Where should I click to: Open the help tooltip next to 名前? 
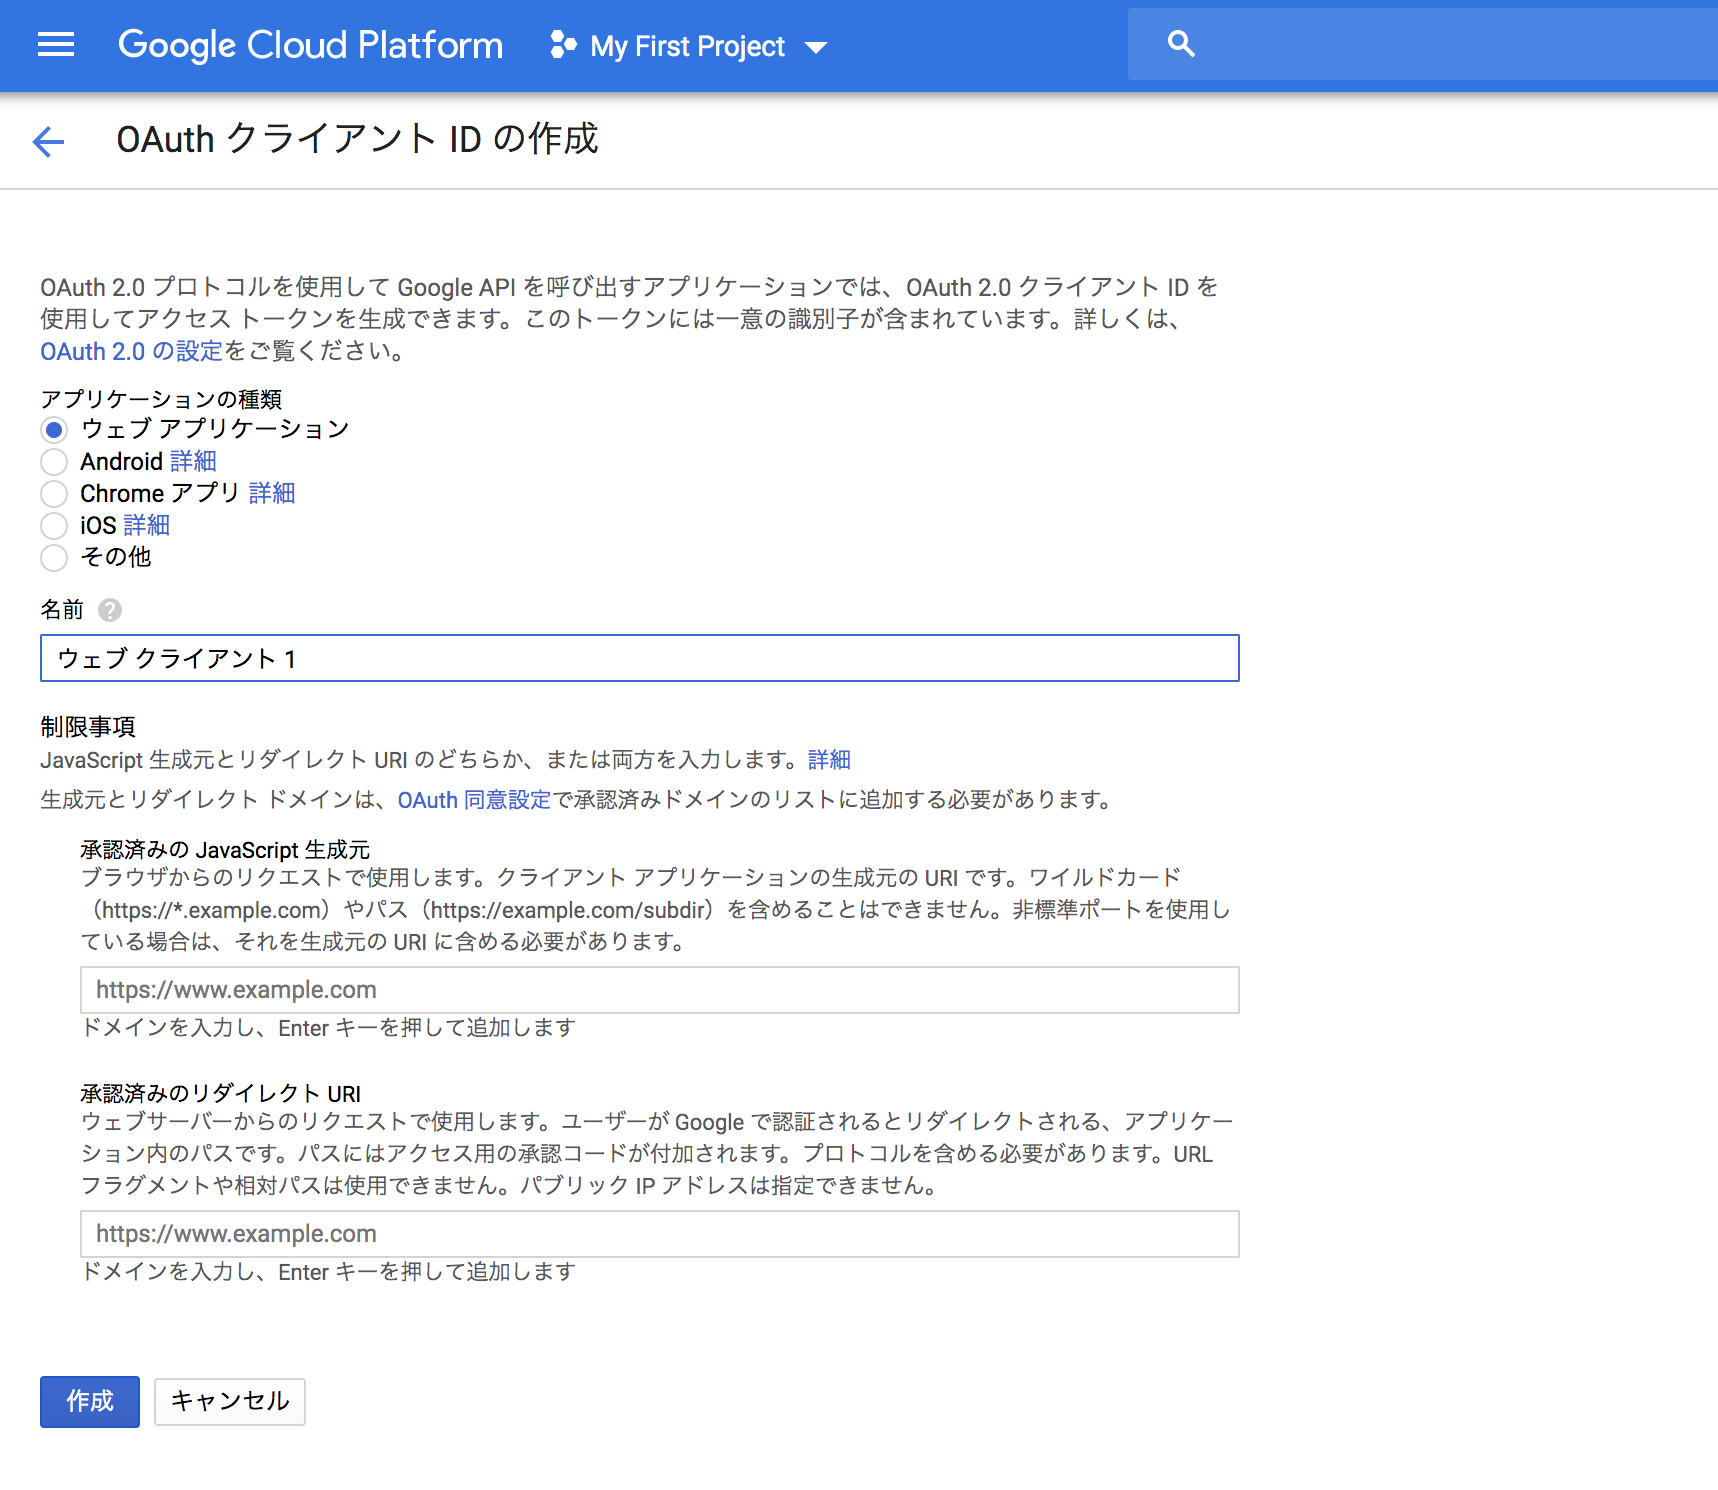(110, 610)
